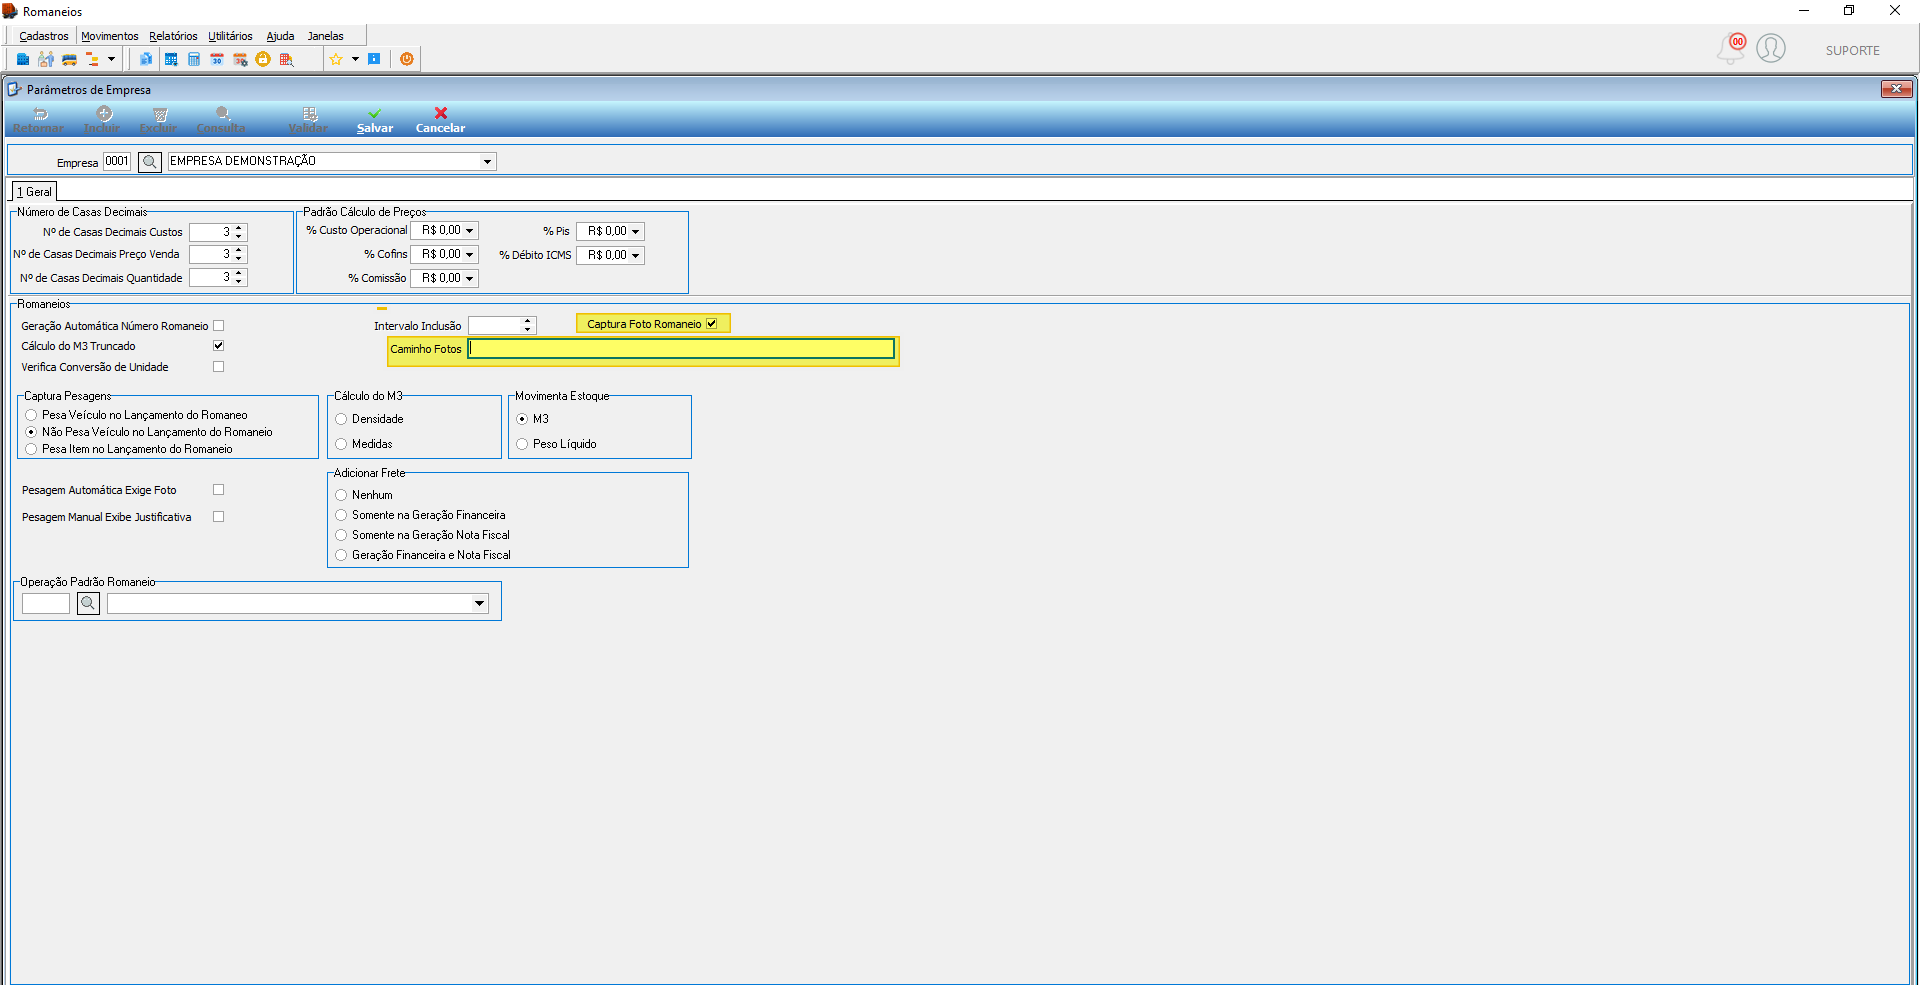Select Medidas for Cálculo do M3

(x=342, y=444)
